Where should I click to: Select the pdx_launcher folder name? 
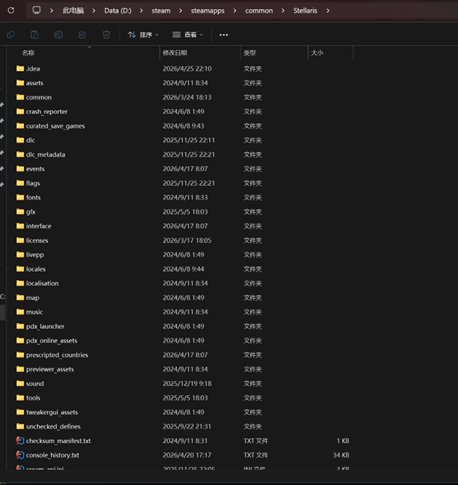[45, 326]
